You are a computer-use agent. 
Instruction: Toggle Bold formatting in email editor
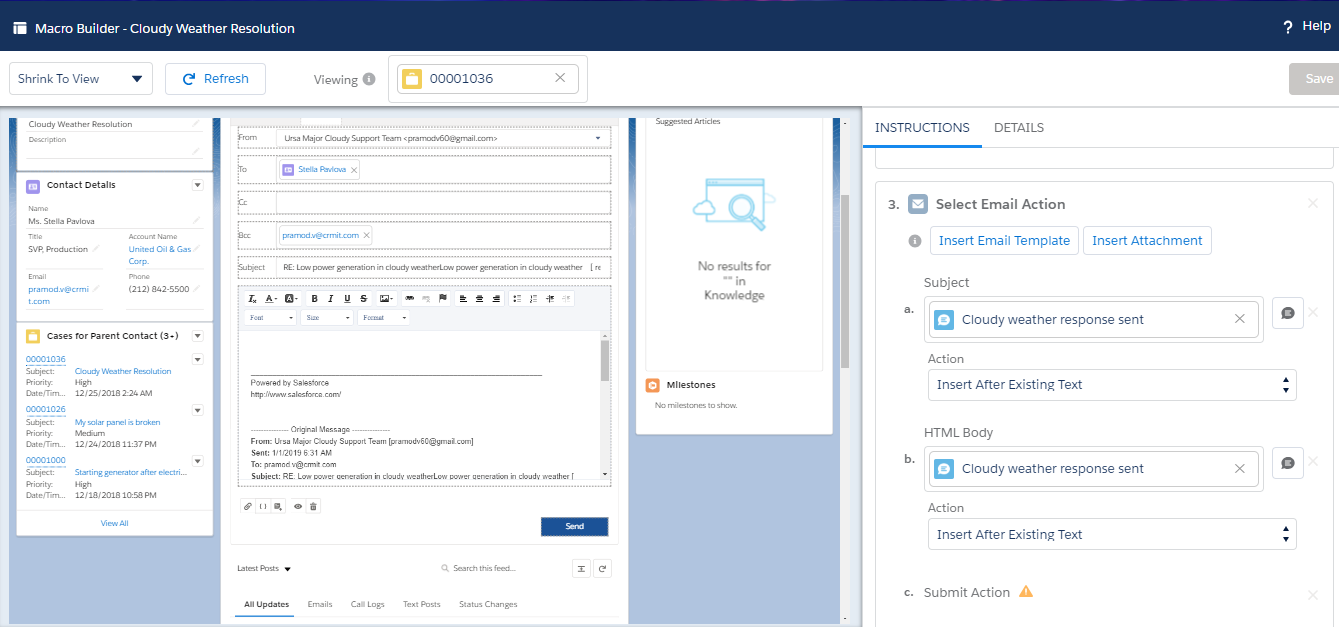coord(314,298)
